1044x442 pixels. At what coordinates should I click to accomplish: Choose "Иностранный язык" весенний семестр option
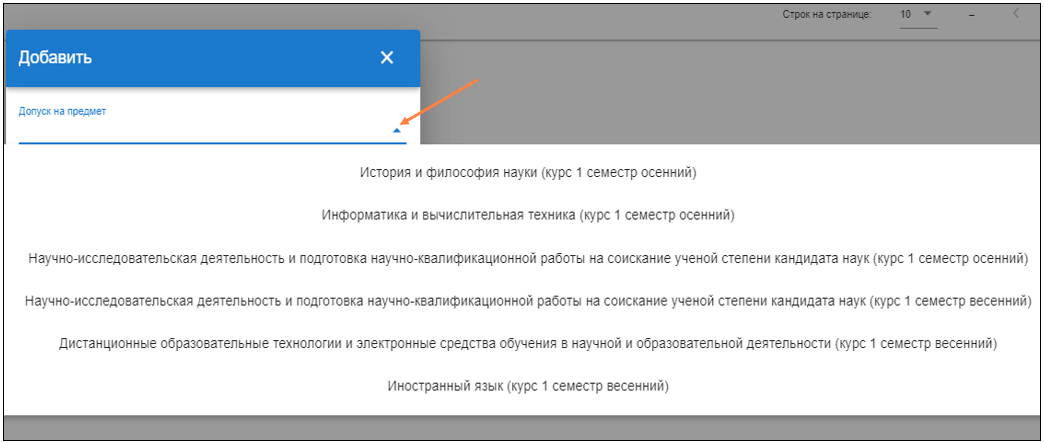click(527, 385)
